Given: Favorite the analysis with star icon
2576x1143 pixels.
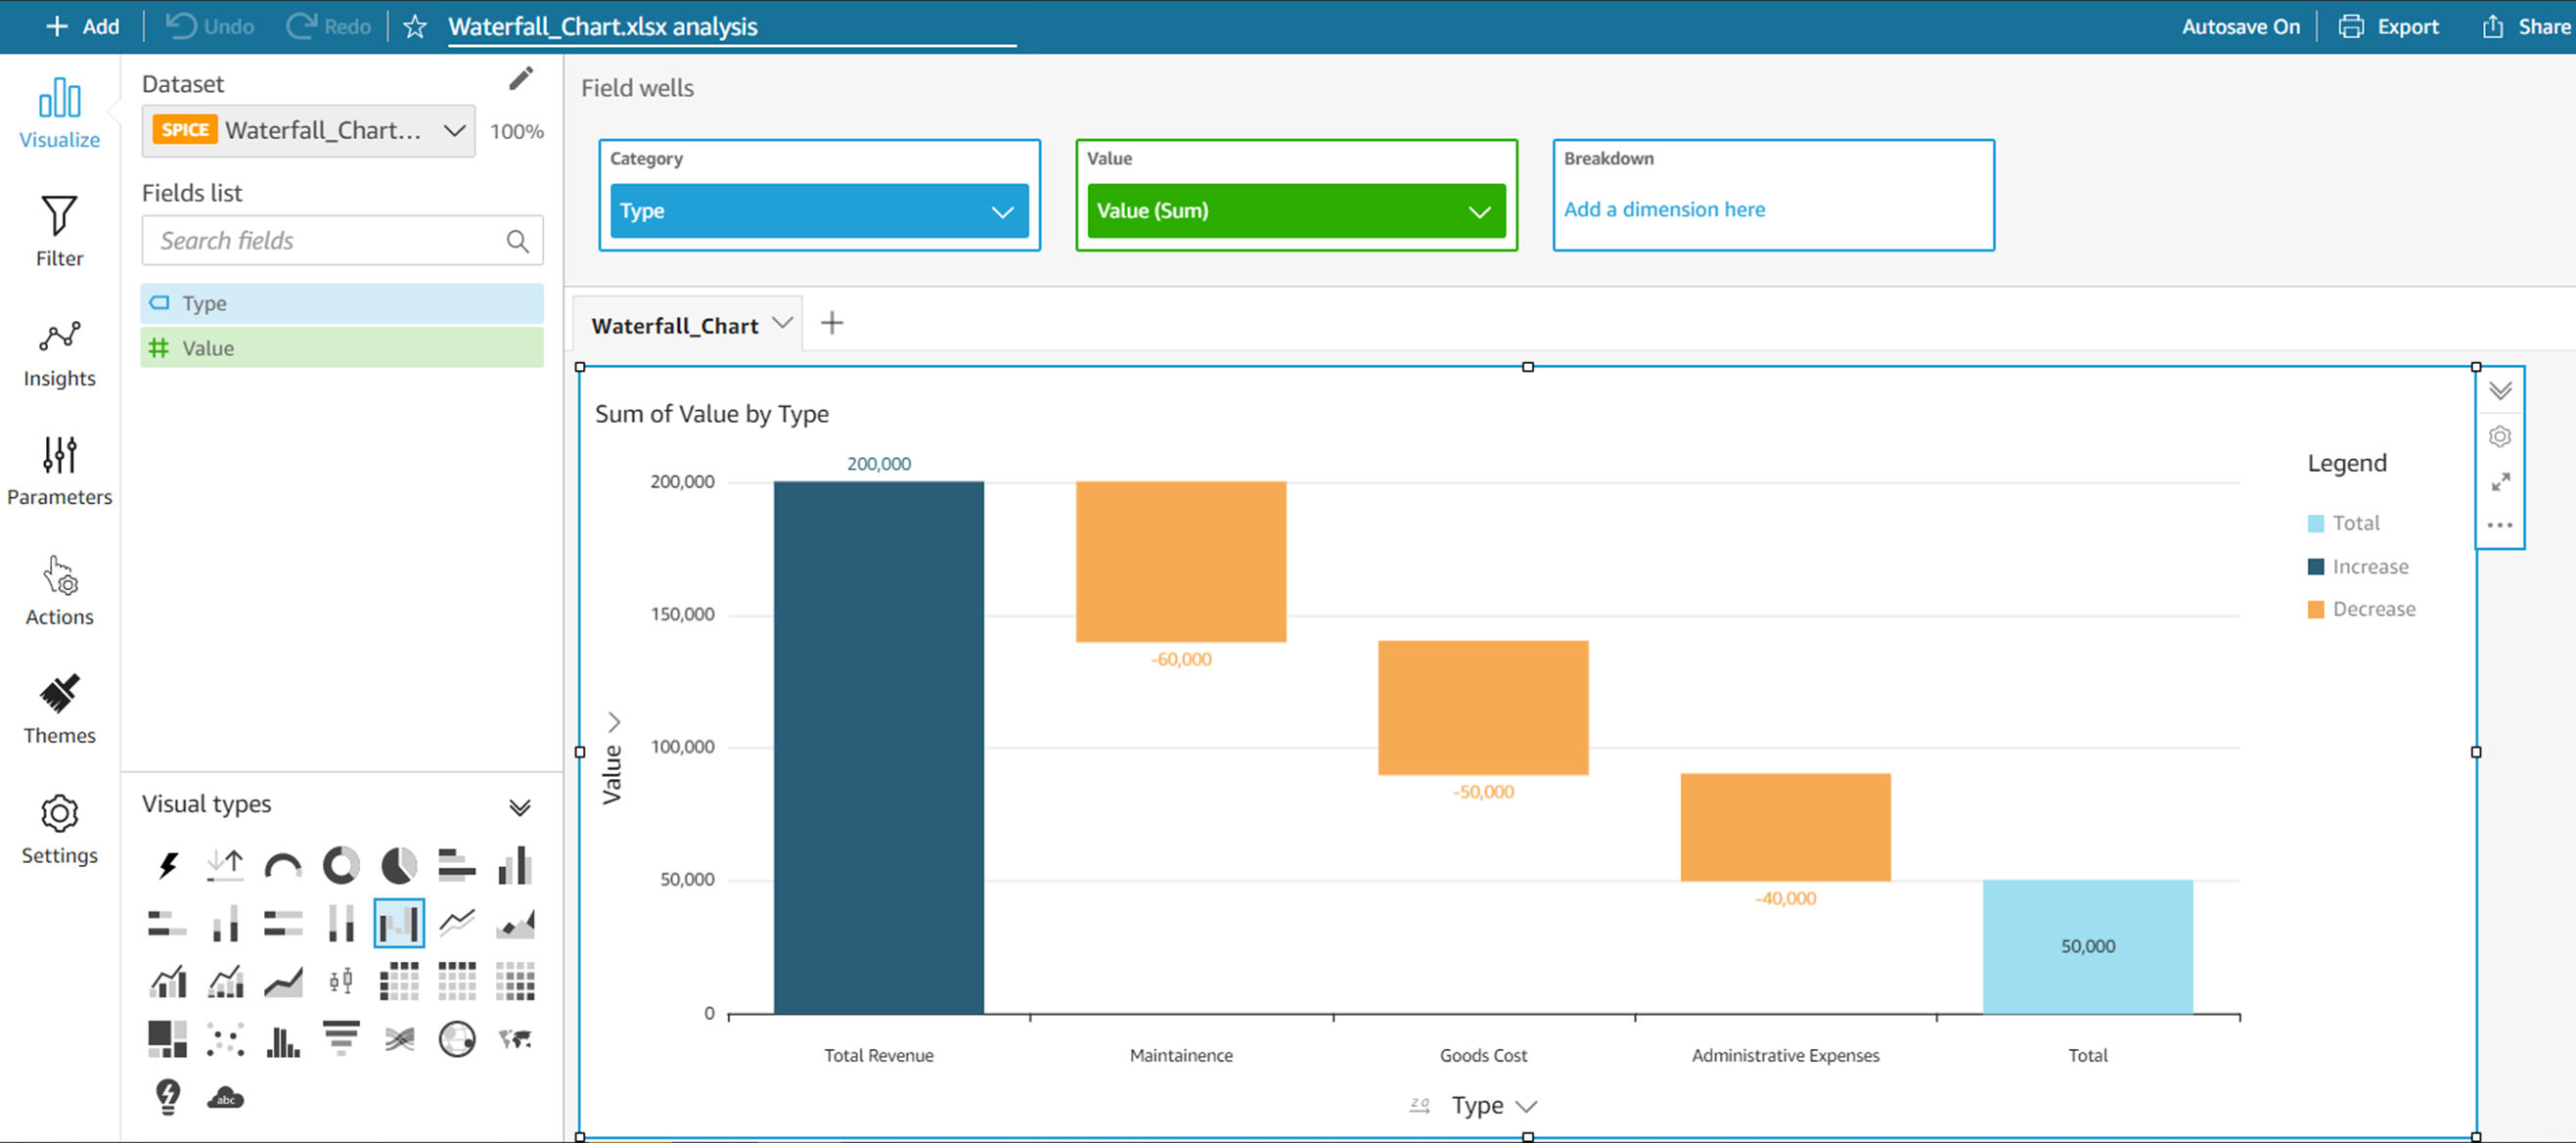Looking at the screenshot, I should pyautogui.click(x=415, y=27).
